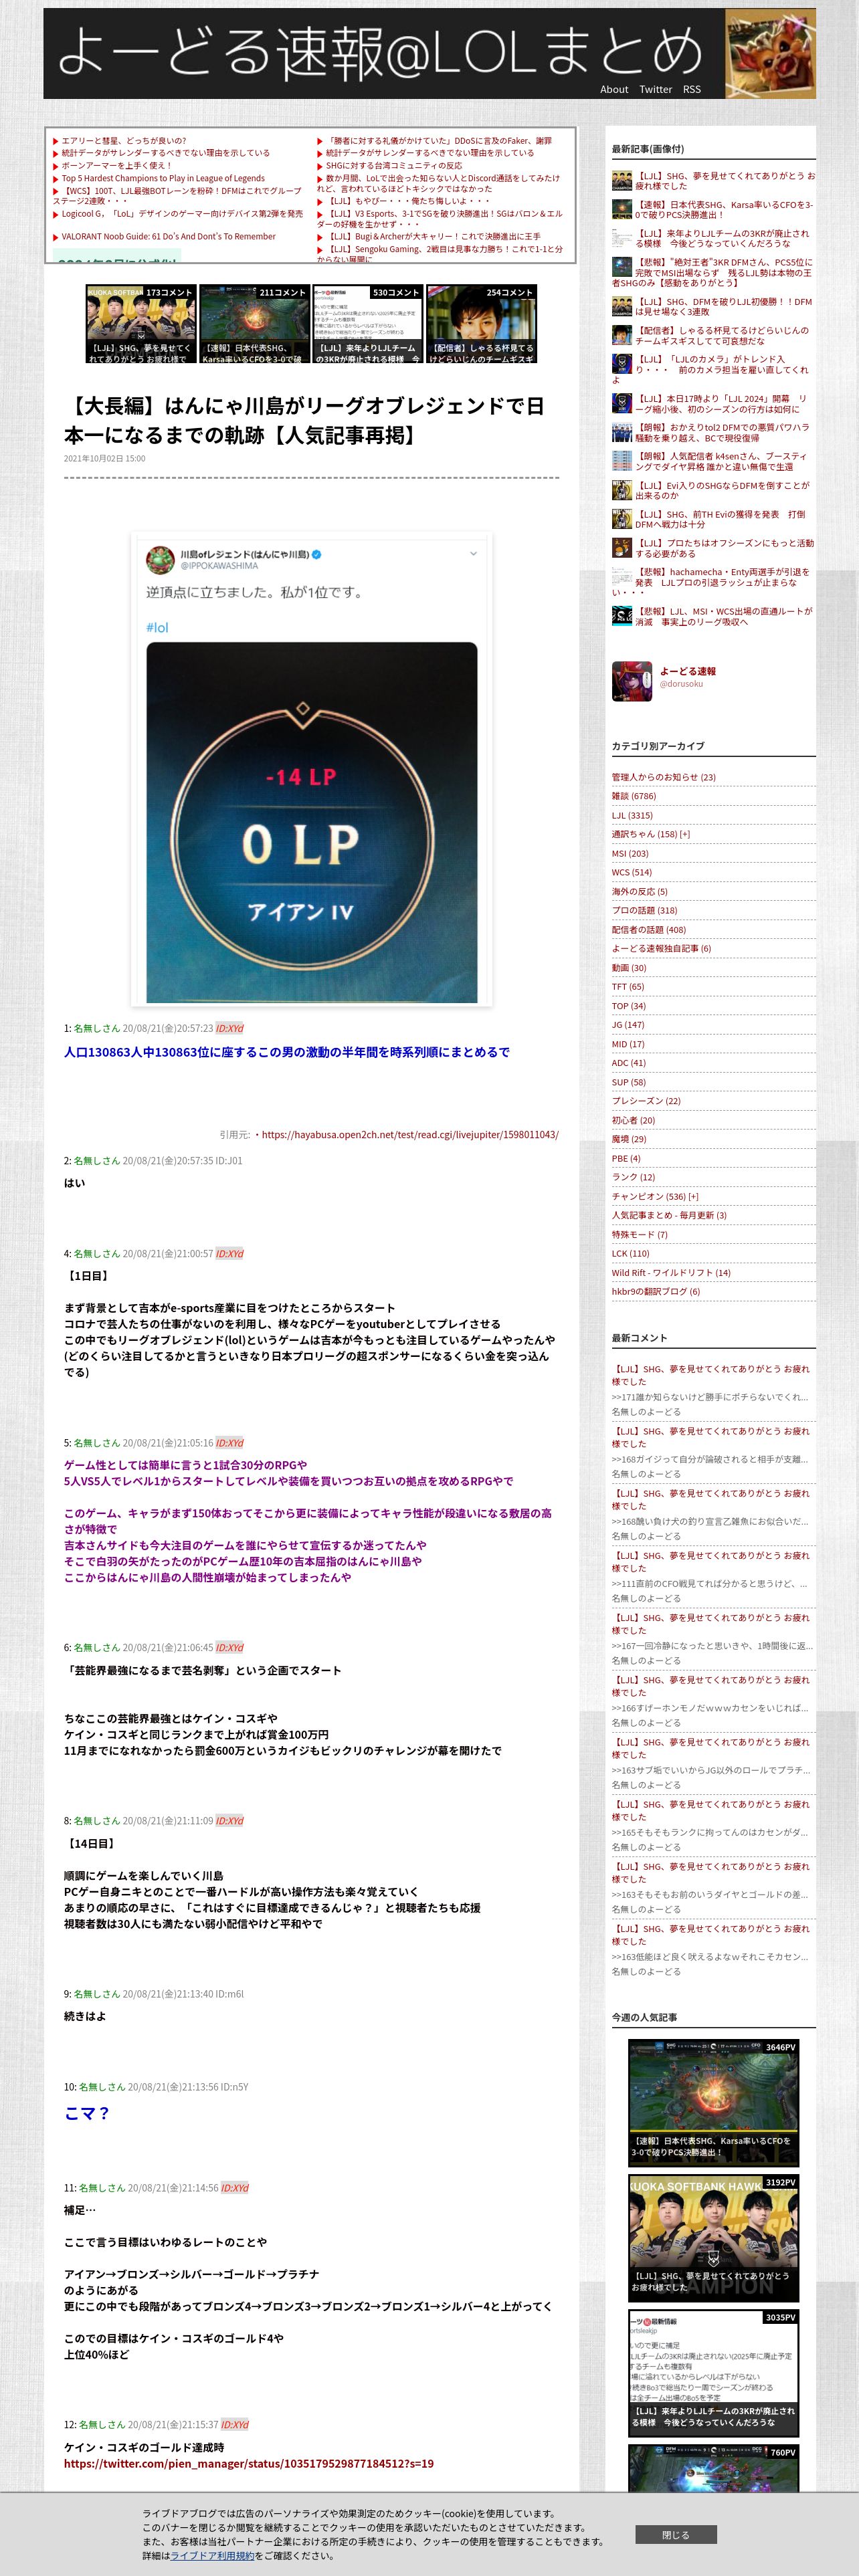Click the embedded tweet profile avatar
Viewport: 859px width, 2576px height.
pos(160,560)
